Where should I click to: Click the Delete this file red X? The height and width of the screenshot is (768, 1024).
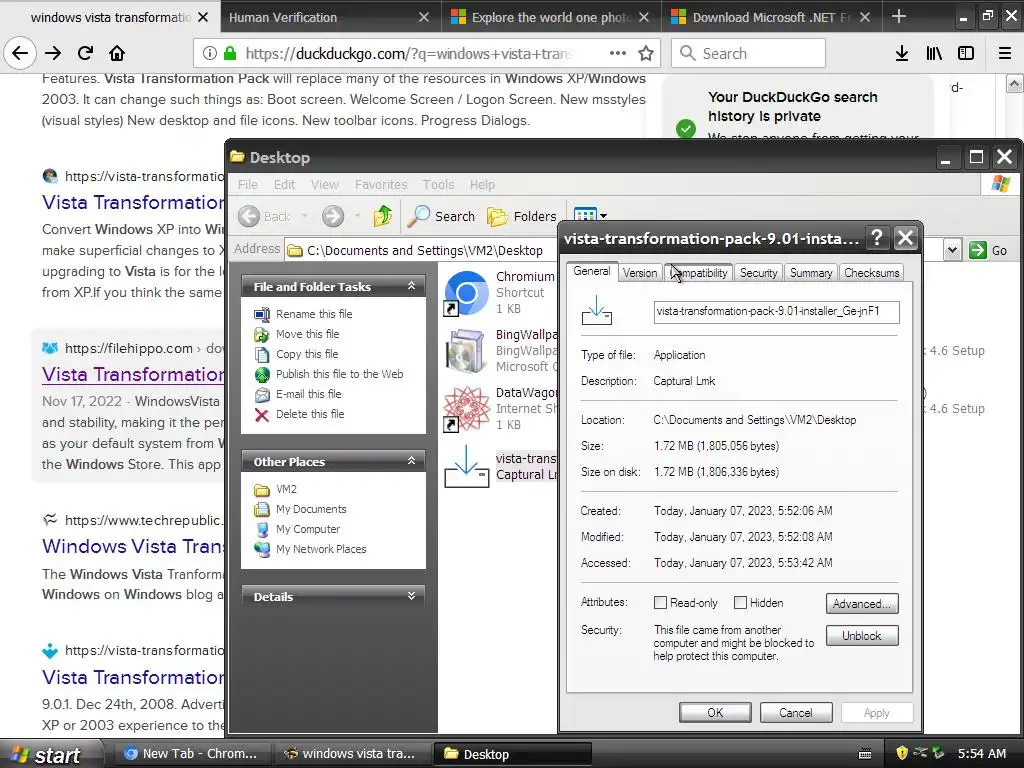coord(262,415)
